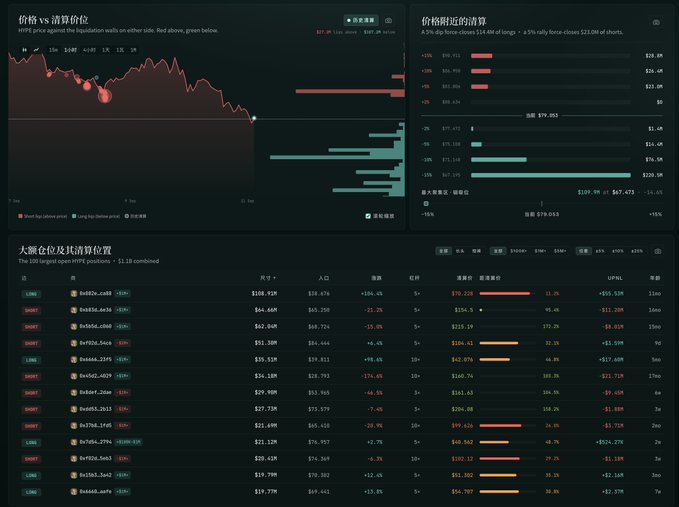
Task: Click camera icon in nearby liquidations panel
Action: [x=656, y=22]
